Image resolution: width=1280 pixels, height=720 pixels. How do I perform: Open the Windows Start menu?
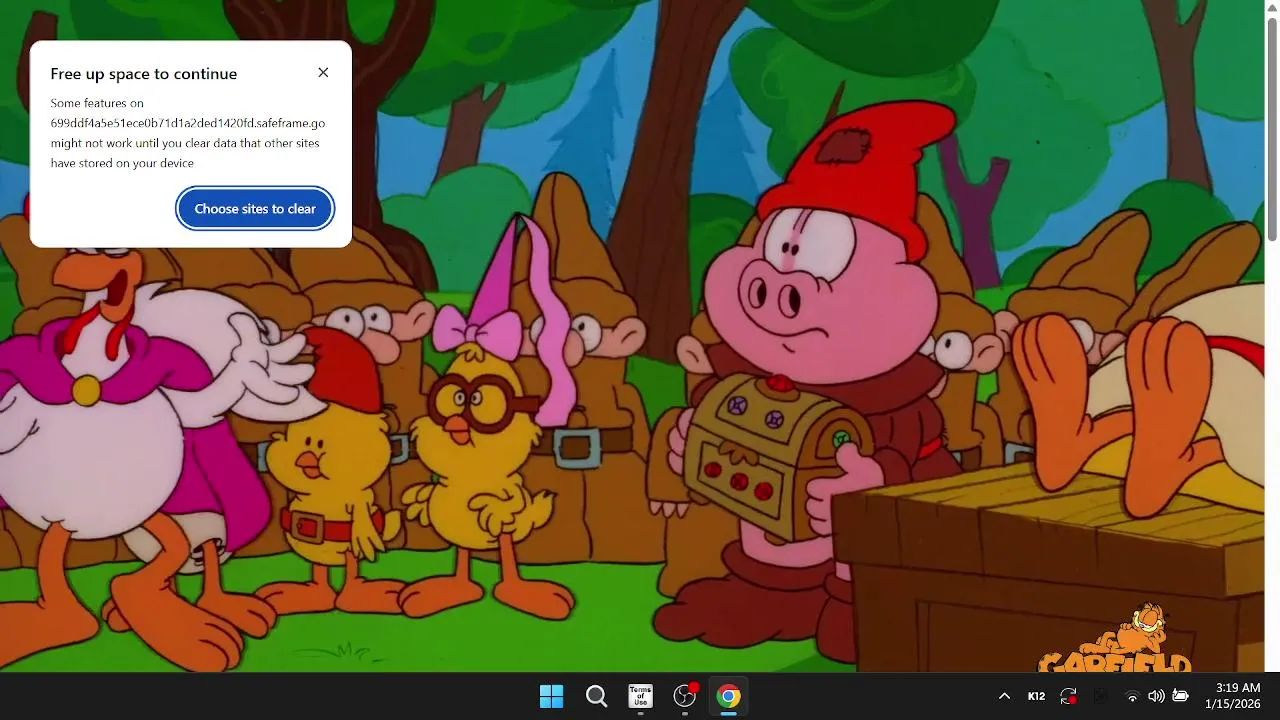(x=551, y=696)
